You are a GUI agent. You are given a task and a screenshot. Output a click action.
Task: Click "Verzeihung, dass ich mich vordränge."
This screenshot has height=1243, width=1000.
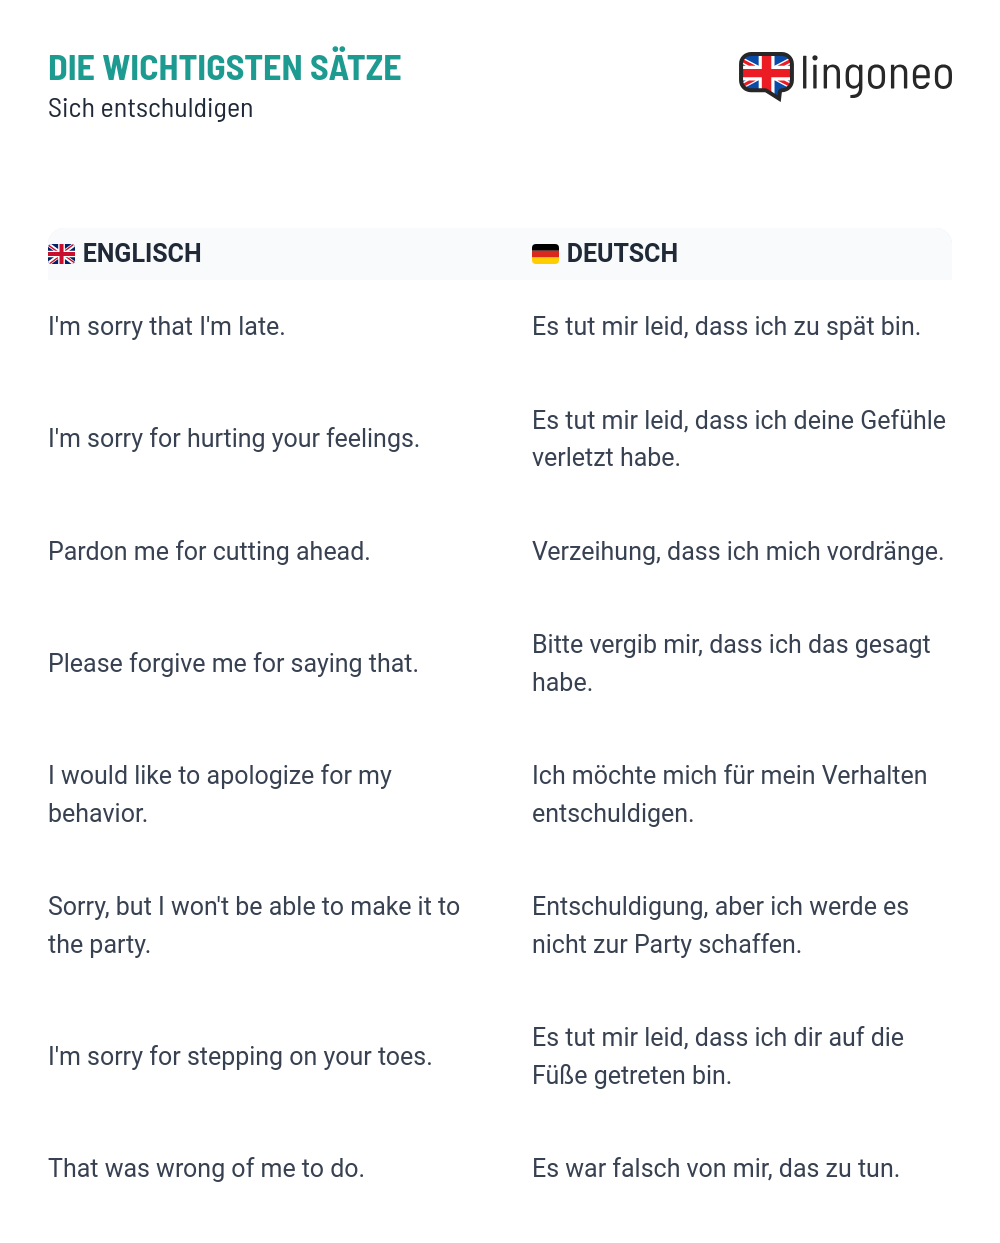(738, 551)
